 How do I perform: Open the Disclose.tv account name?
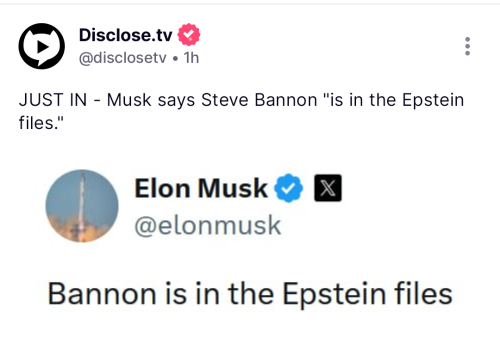coord(126,35)
